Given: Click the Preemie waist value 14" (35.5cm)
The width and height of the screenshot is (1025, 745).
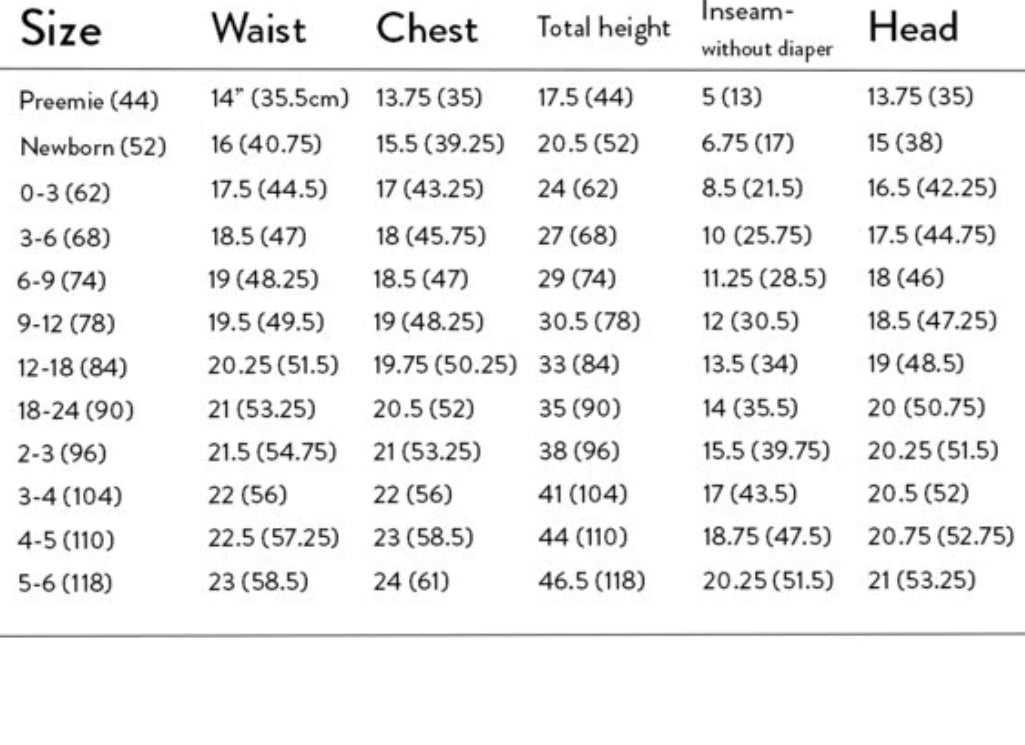Looking at the screenshot, I should coord(279,99).
